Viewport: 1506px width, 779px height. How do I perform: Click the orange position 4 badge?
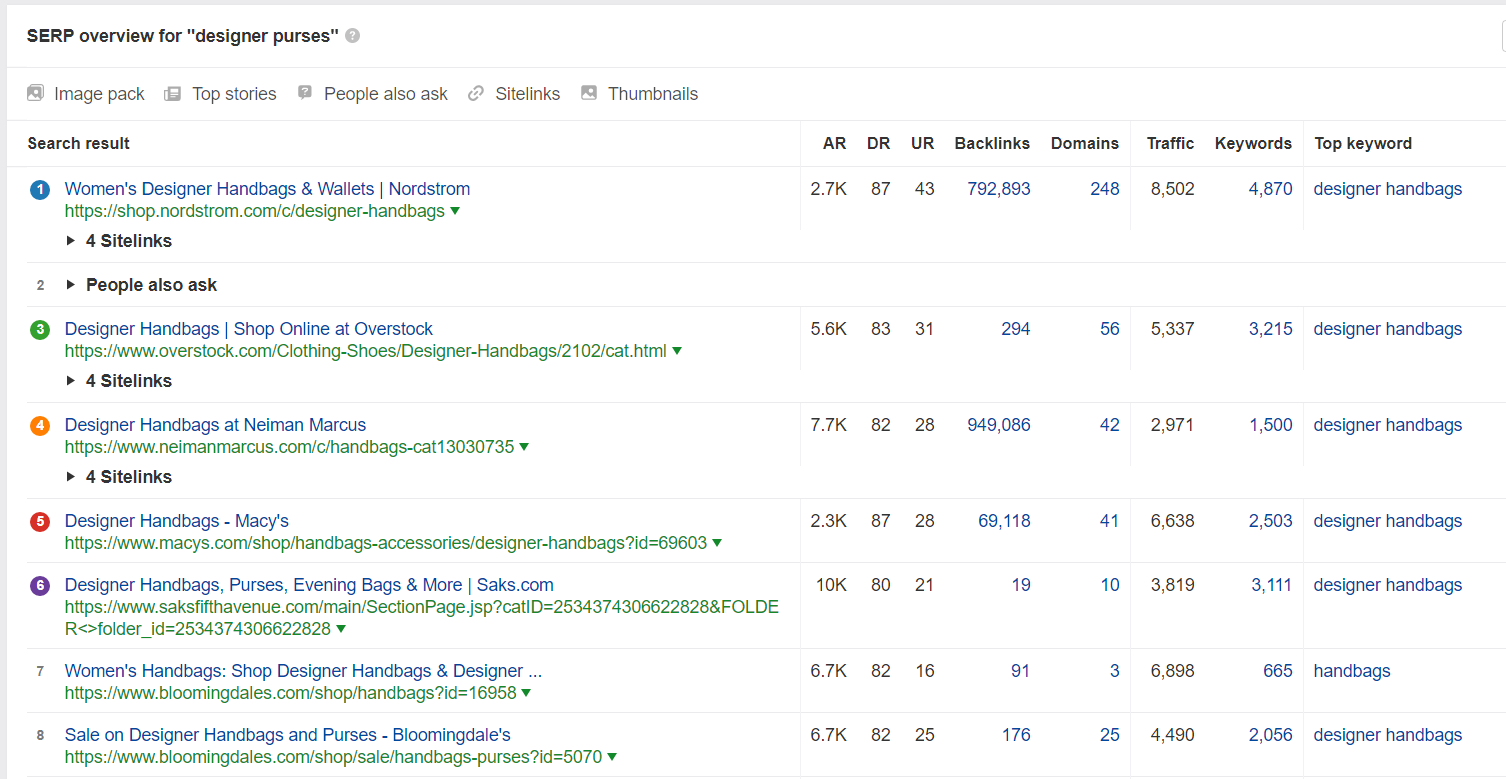[40, 425]
